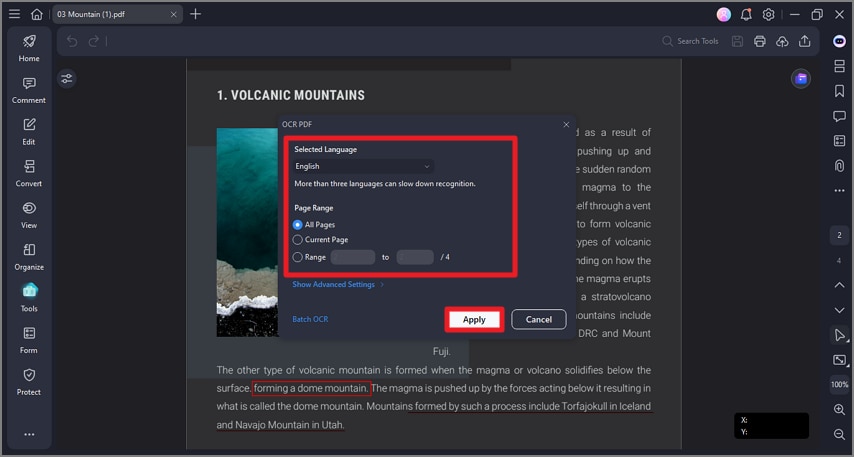Open Comment tools in sidebar
The width and height of the screenshot is (854, 457).
(x=29, y=90)
